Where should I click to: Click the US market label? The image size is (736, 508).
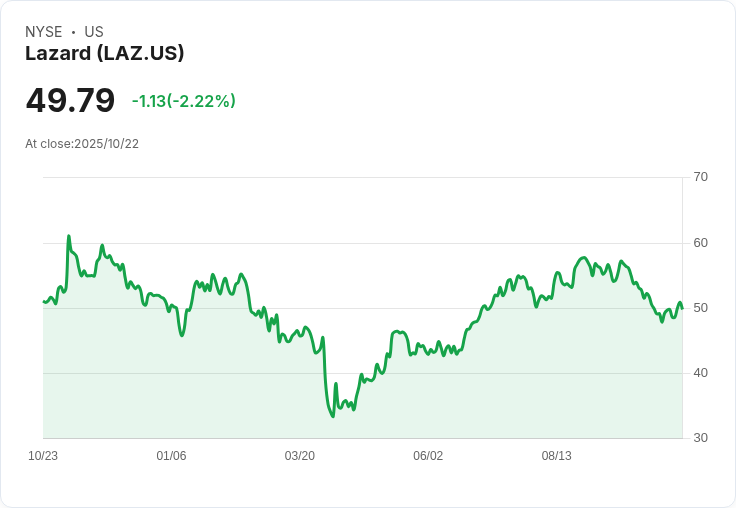tap(94, 32)
